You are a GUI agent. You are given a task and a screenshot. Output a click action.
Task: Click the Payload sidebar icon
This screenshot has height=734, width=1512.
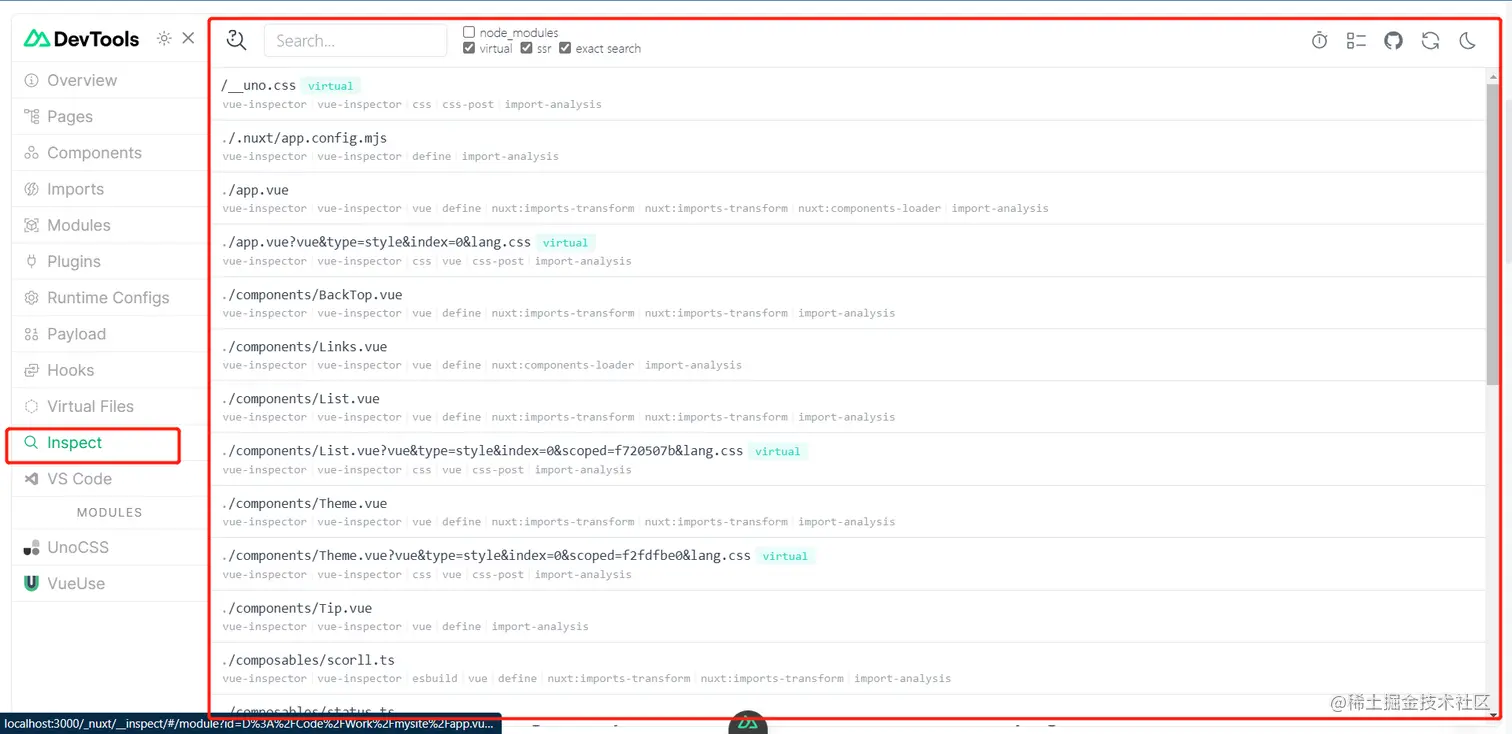32,334
